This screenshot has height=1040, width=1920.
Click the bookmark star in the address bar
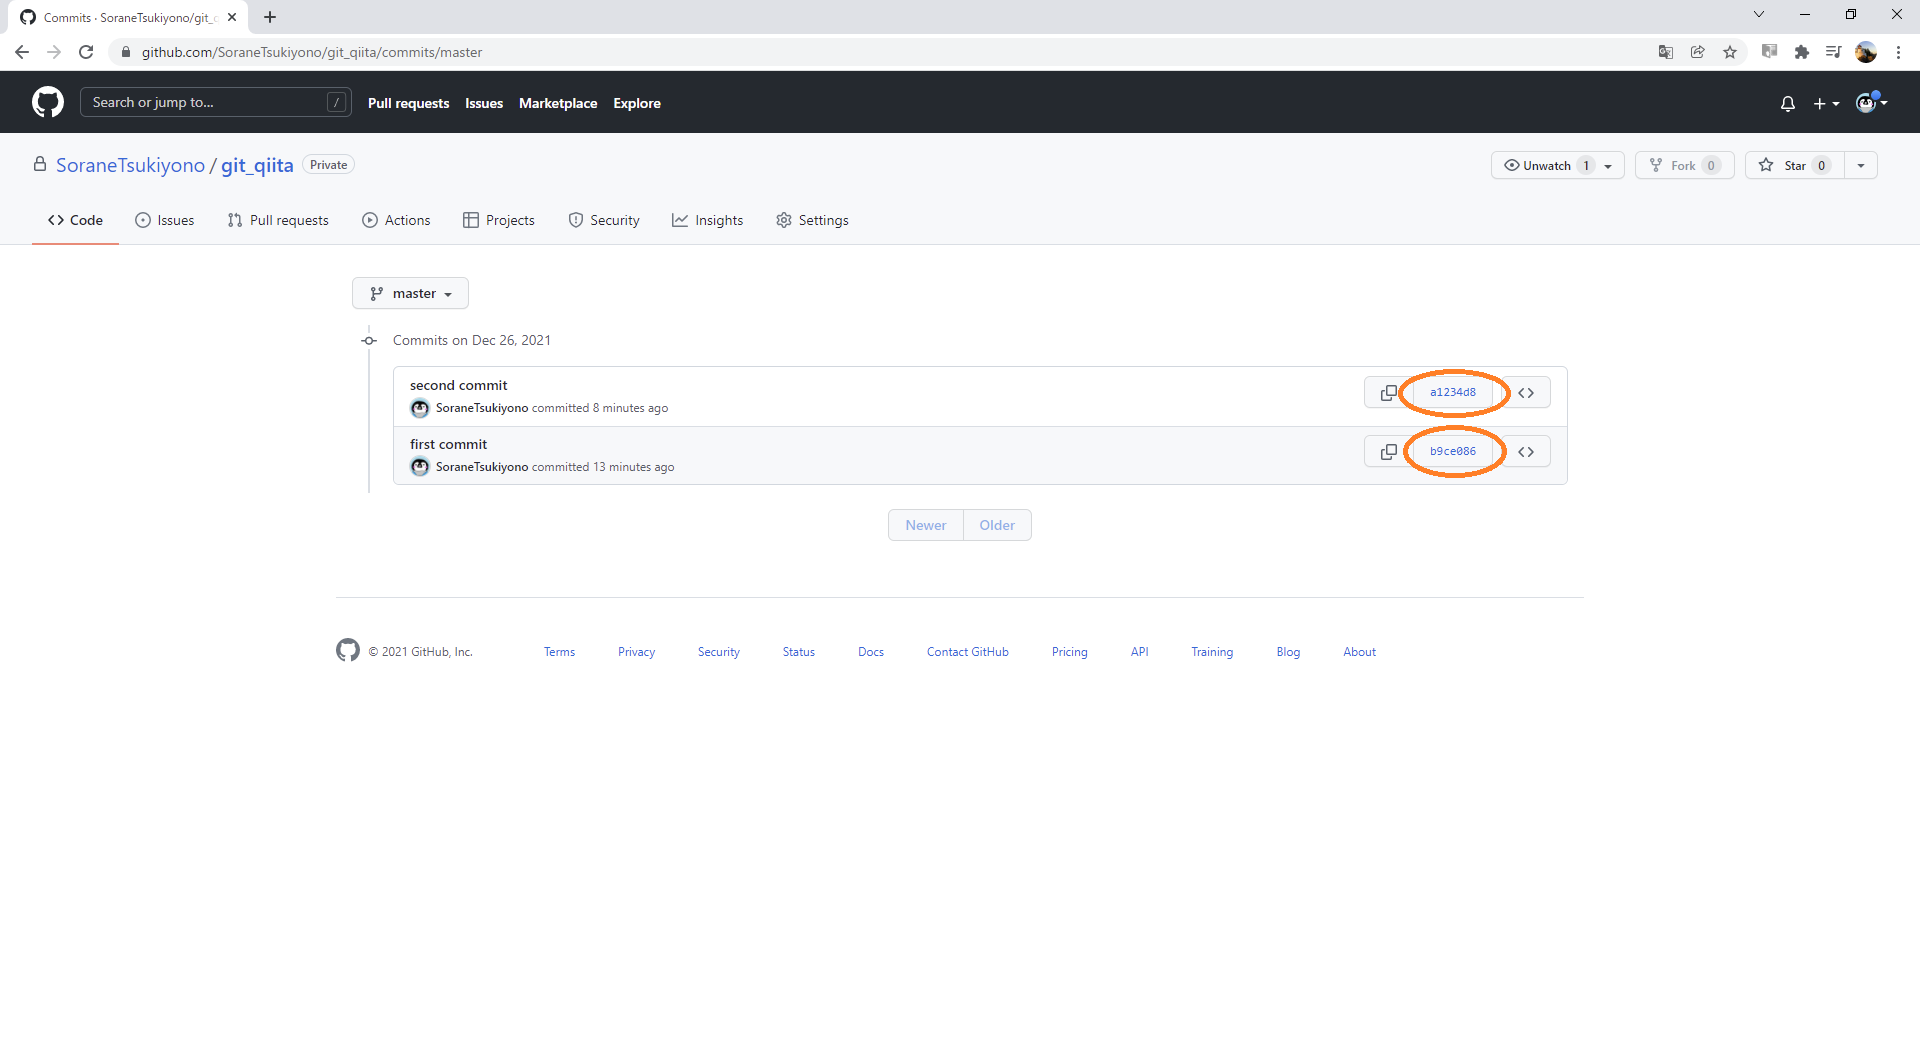(1731, 52)
